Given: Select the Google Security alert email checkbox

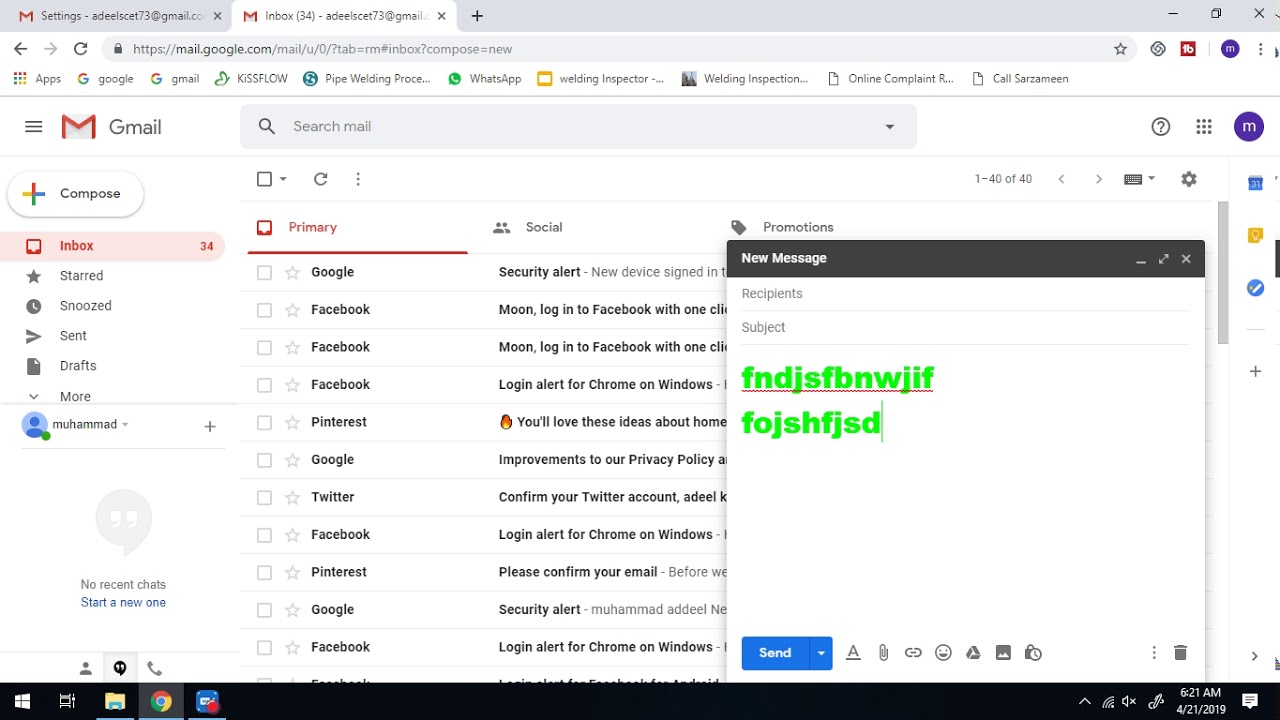Looking at the screenshot, I should click(x=264, y=272).
